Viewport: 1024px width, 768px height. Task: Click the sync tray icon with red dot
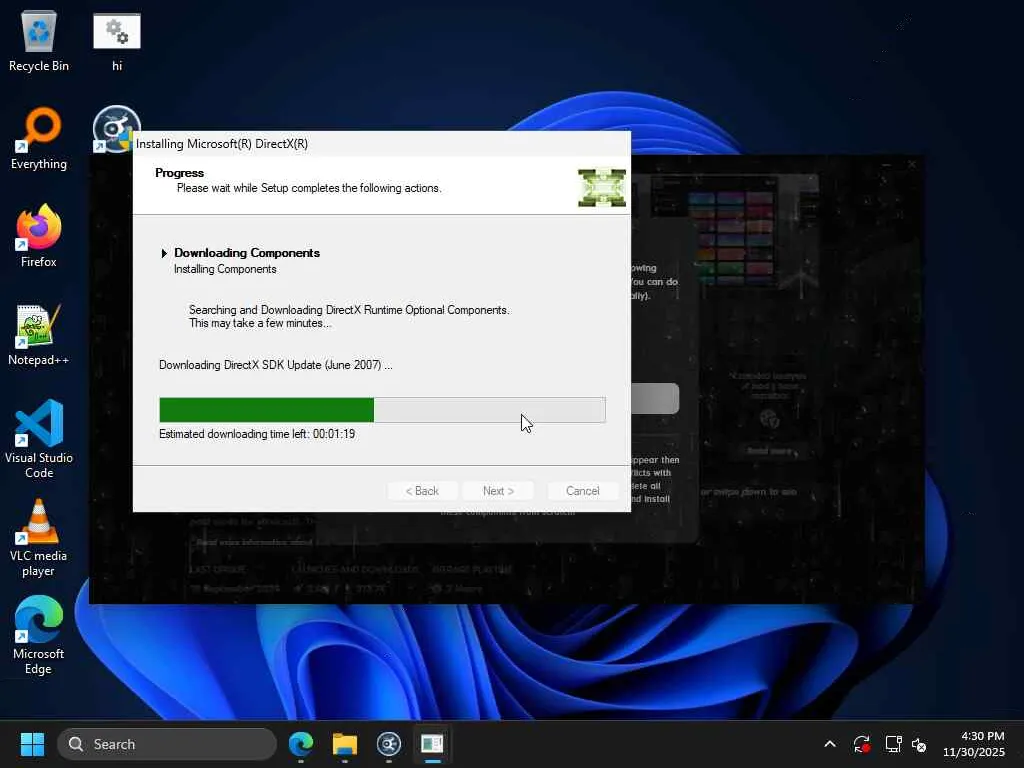(861, 744)
